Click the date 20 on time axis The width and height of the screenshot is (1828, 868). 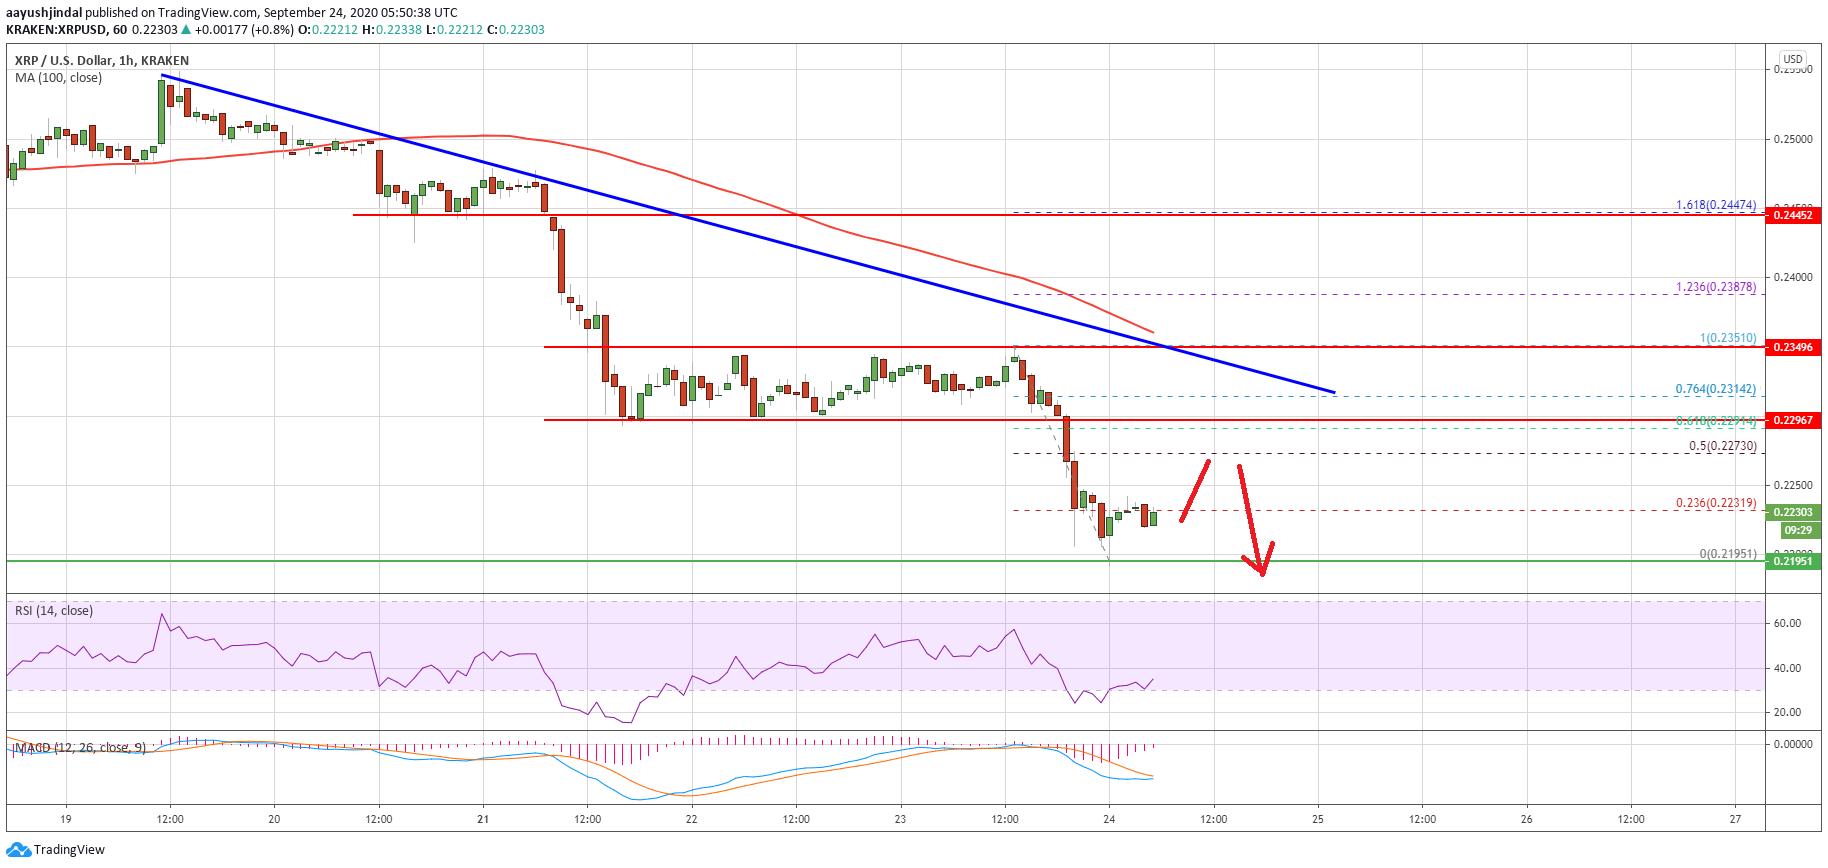click(274, 819)
